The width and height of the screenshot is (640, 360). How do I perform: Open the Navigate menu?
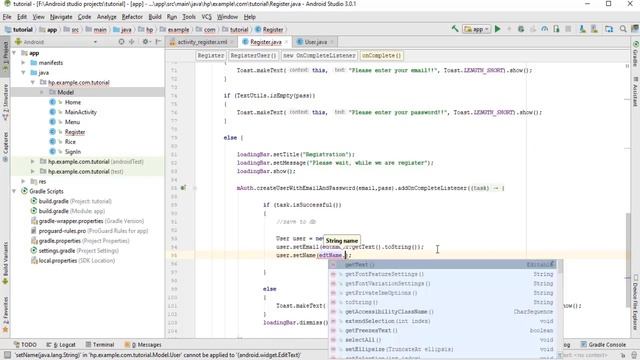[61, 17]
